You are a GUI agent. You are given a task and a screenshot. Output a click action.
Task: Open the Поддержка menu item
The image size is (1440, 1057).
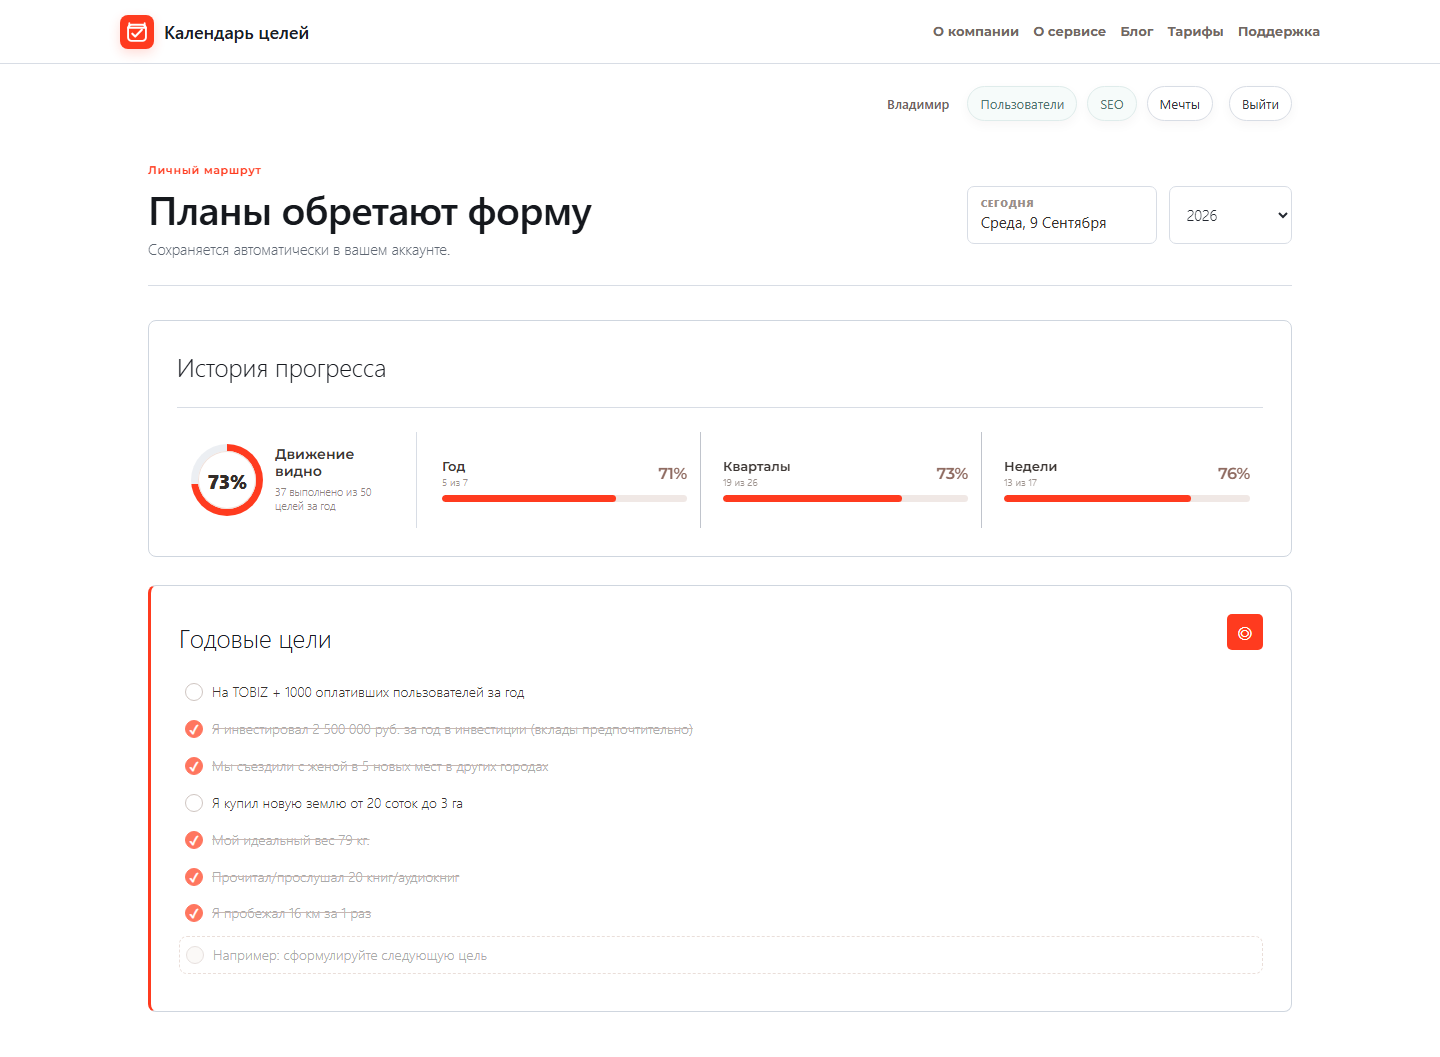(x=1279, y=32)
